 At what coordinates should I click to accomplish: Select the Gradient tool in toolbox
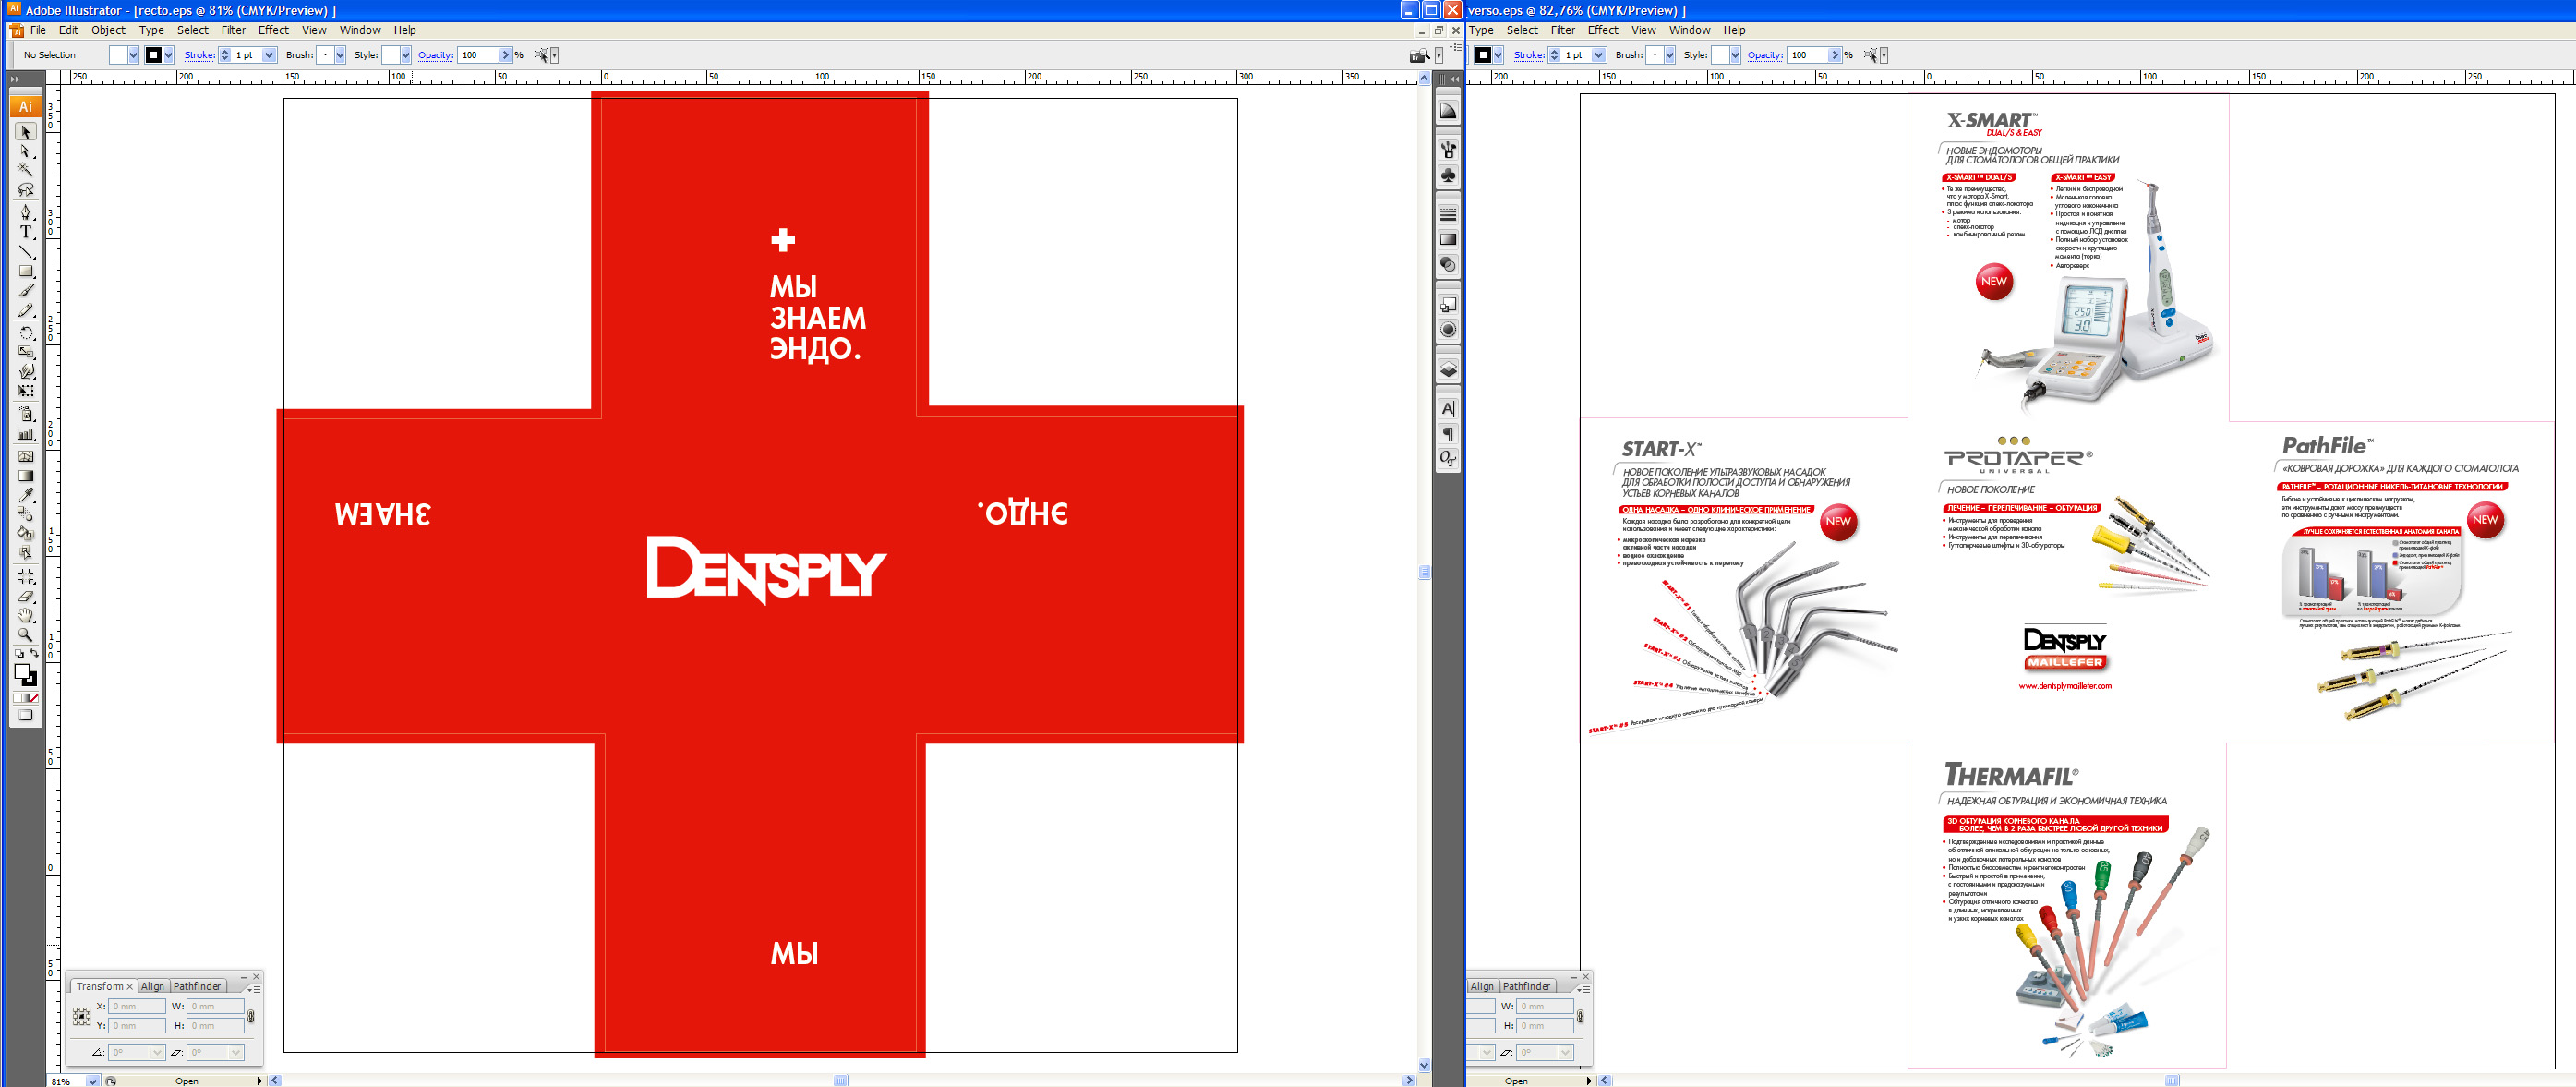pos(26,476)
